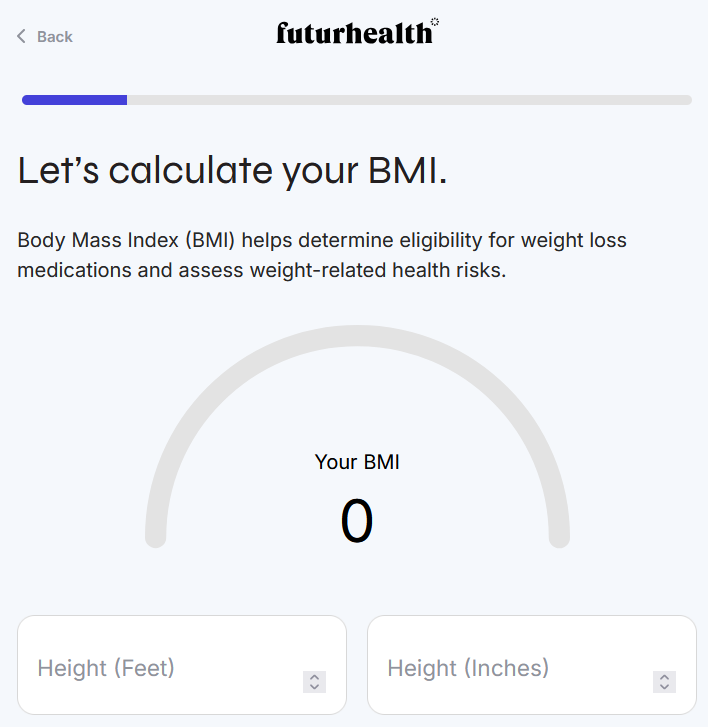Click the Back chevron arrow icon

[x=21, y=37]
